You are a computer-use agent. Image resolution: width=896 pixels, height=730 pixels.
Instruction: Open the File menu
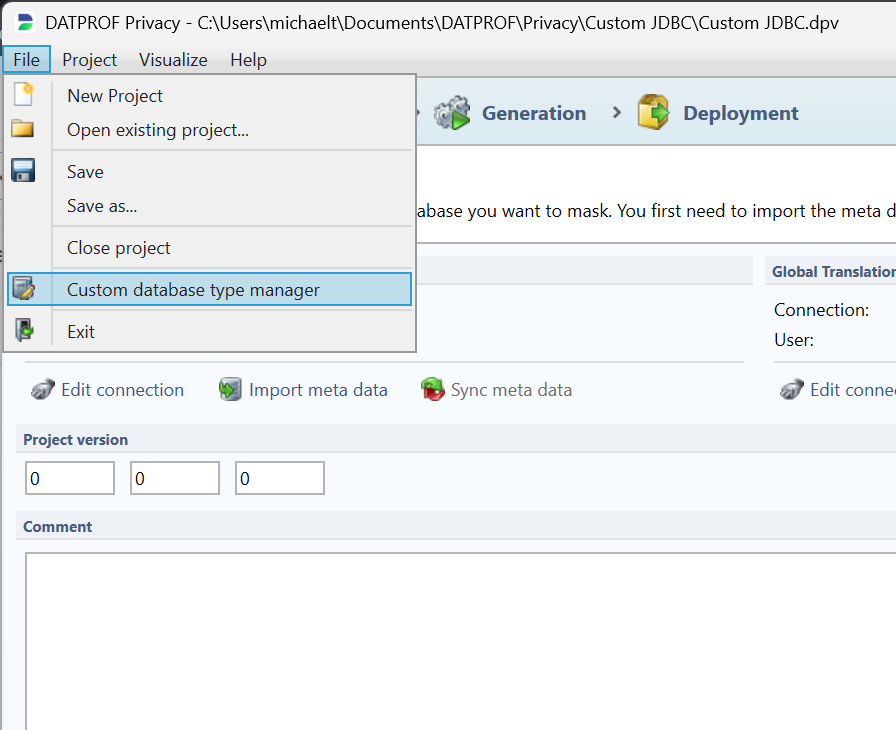(x=26, y=59)
